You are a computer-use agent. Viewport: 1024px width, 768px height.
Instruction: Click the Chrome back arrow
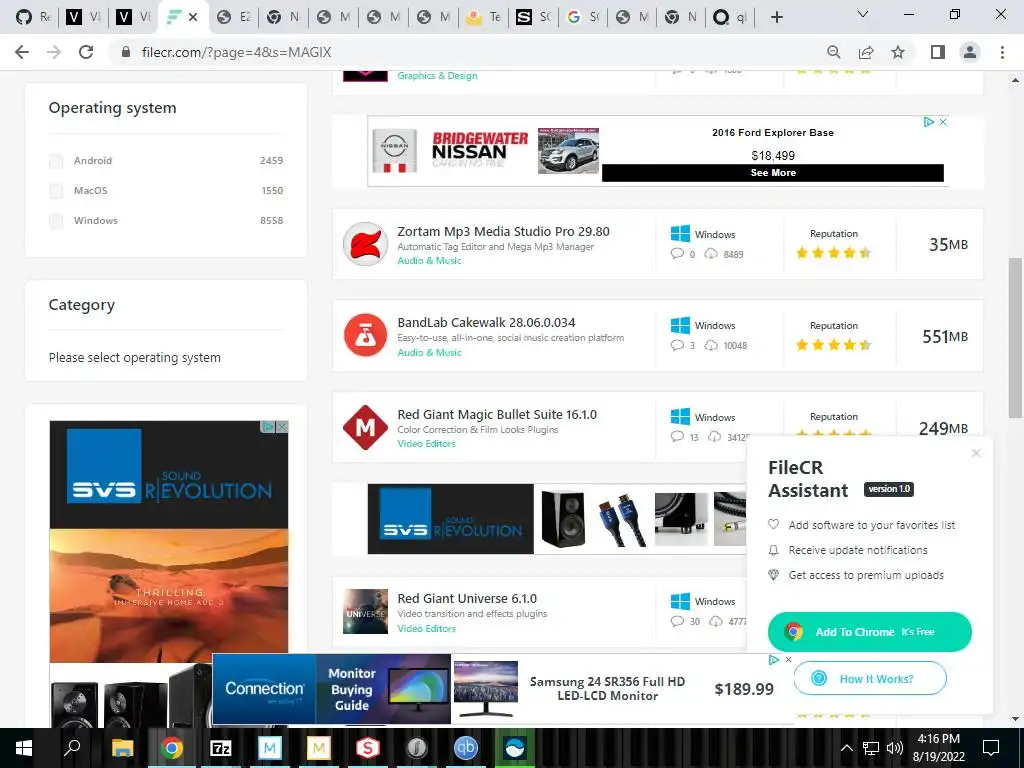tap(22, 52)
